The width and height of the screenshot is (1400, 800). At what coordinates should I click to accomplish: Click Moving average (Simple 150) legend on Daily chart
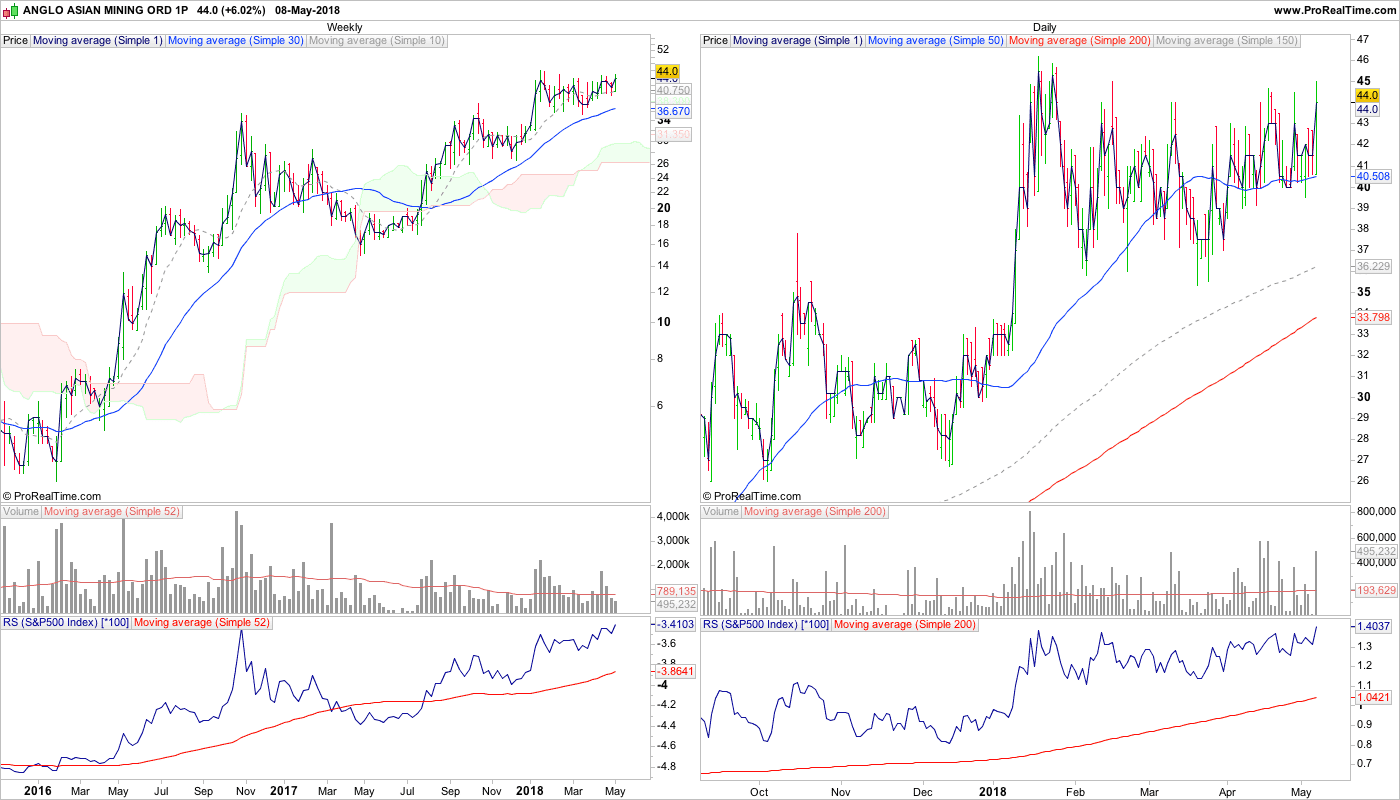coord(1227,41)
